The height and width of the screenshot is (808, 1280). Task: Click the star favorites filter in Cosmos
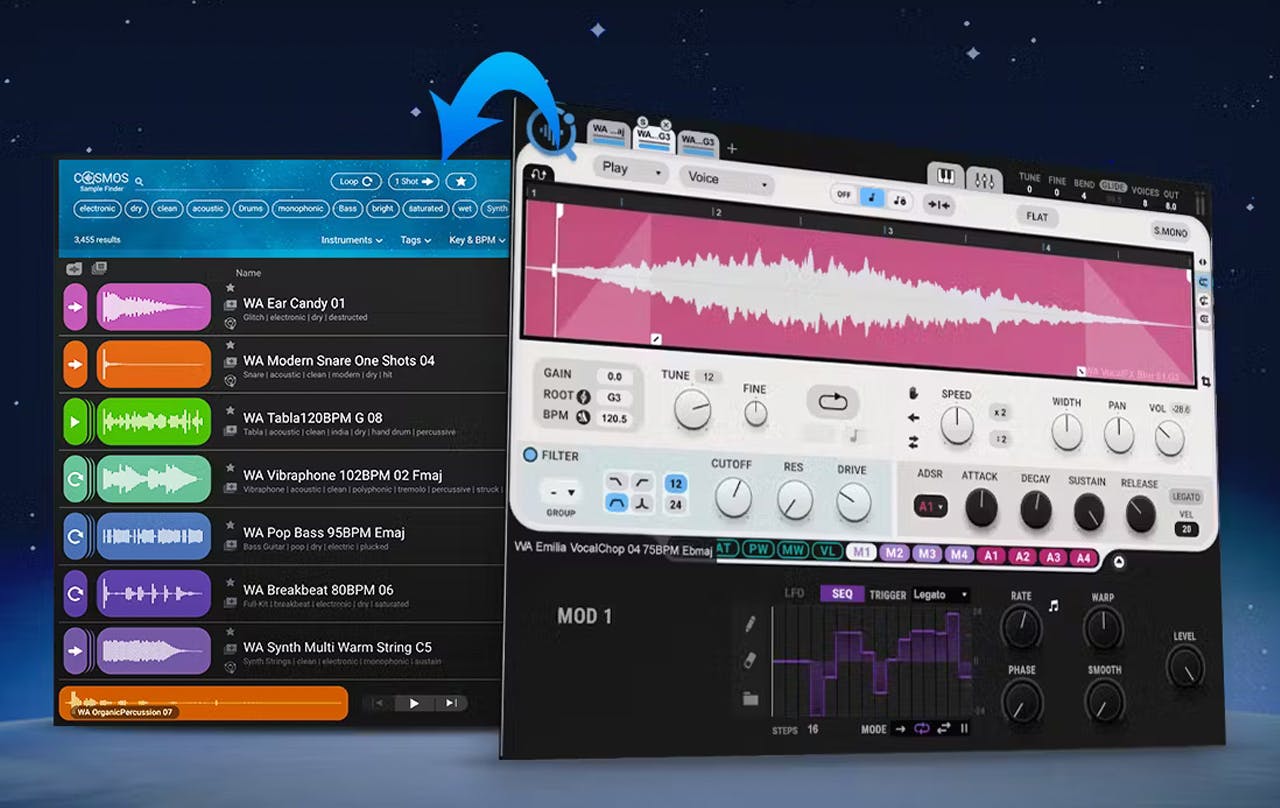461,182
